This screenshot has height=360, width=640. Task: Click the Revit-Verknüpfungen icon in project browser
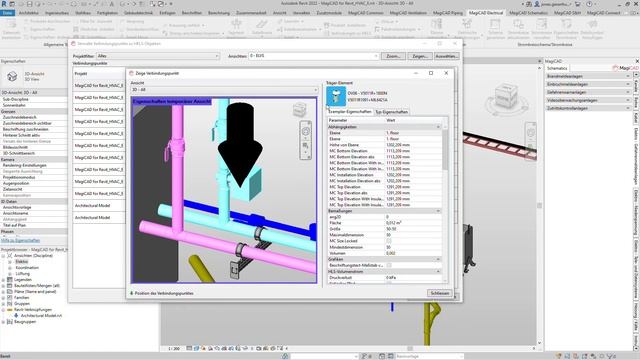click(x=10, y=310)
